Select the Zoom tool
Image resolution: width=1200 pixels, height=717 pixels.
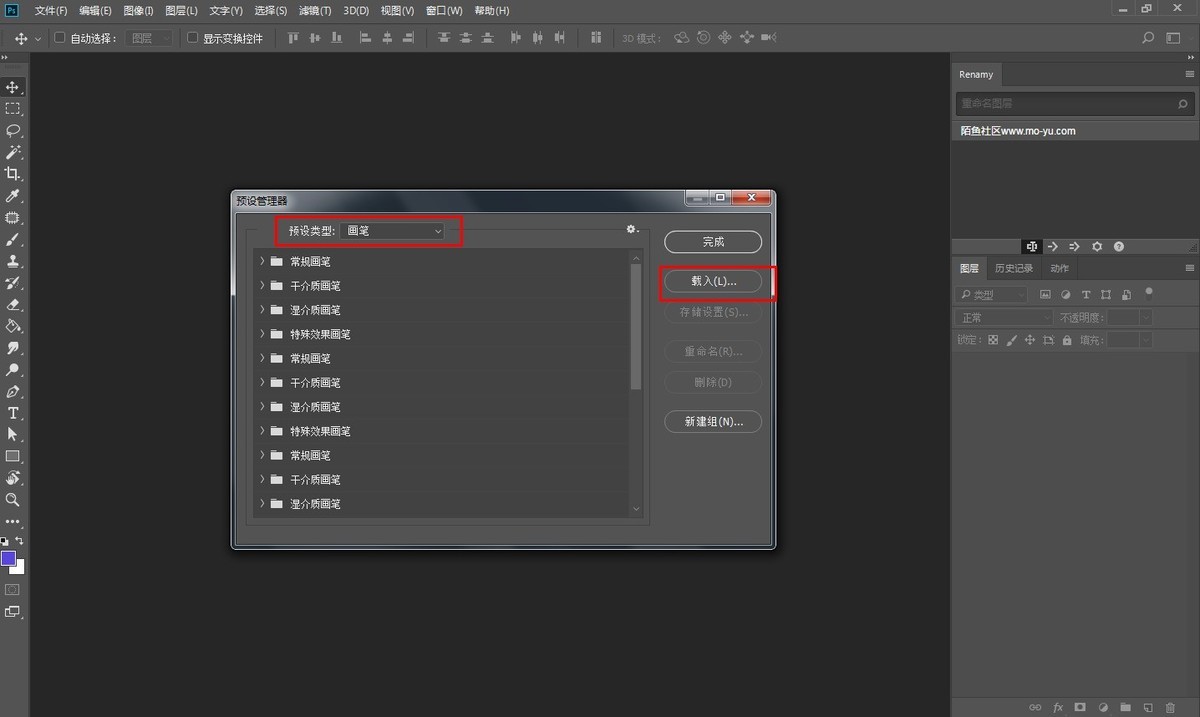13,499
